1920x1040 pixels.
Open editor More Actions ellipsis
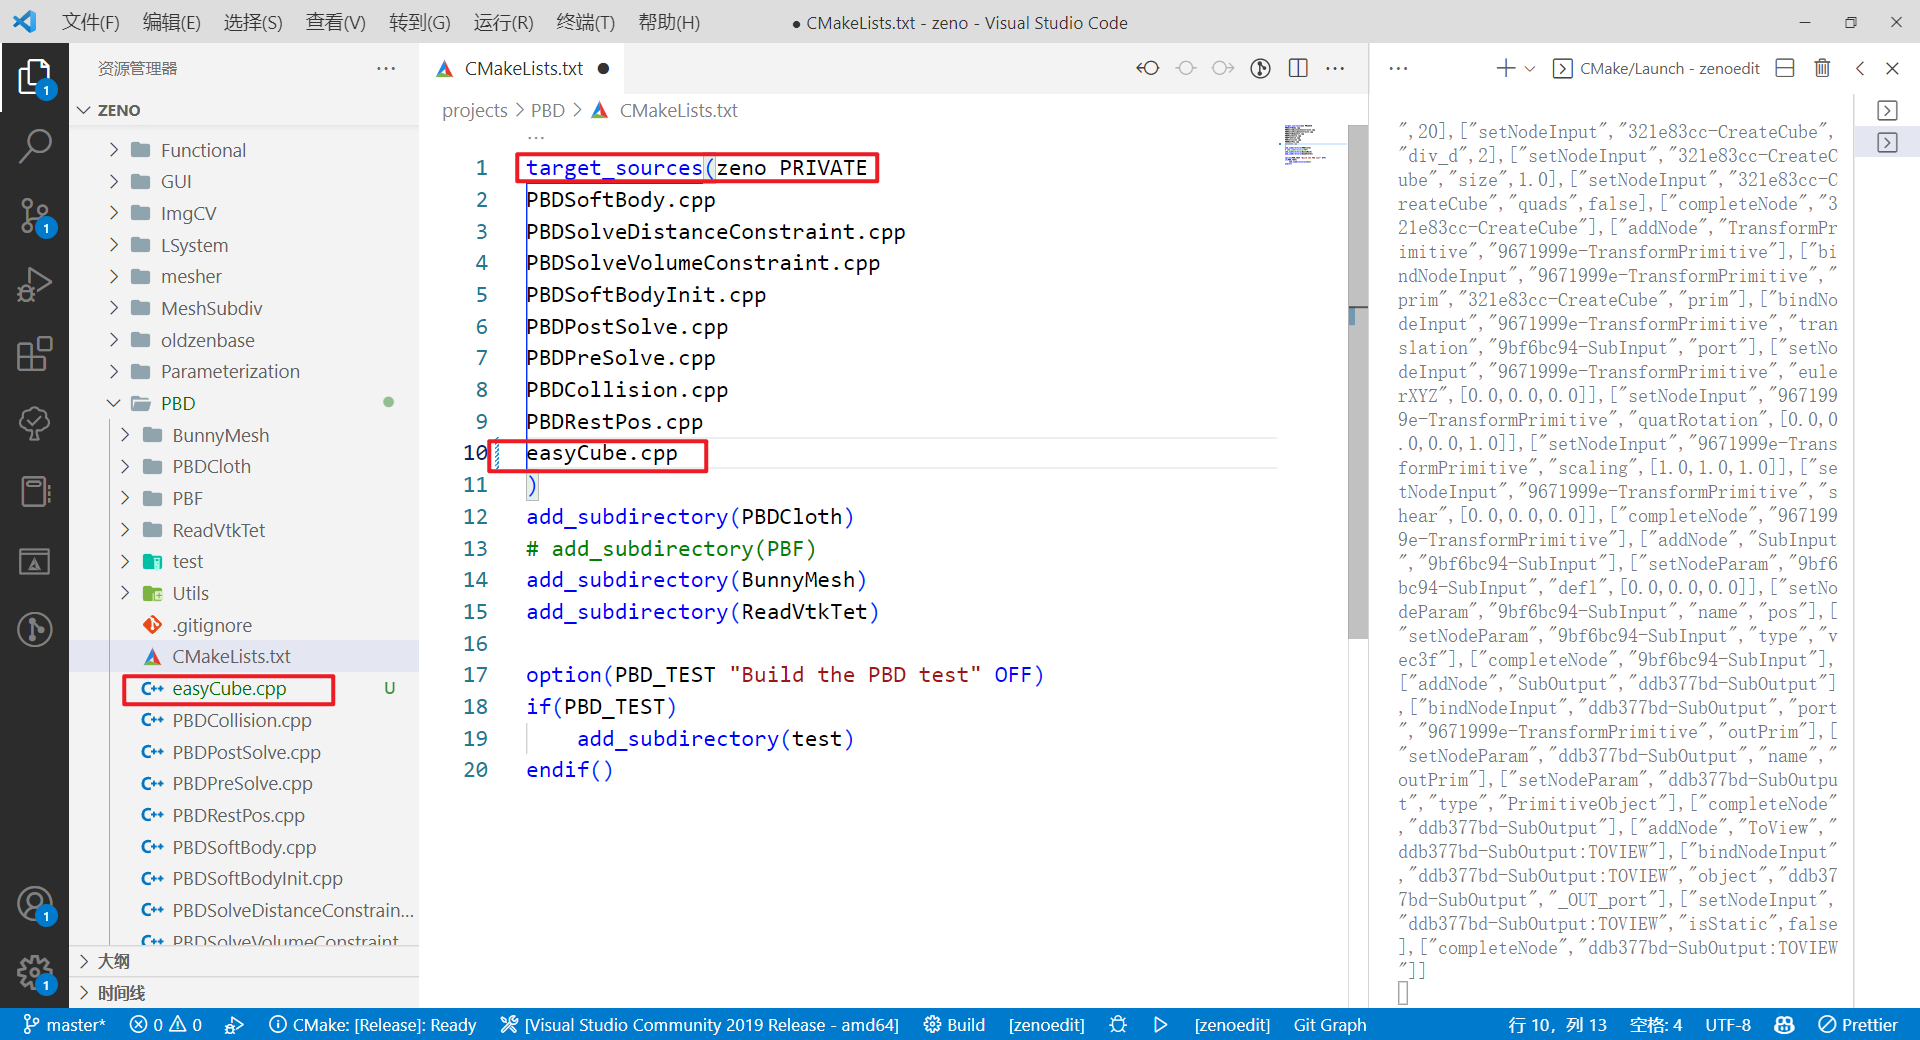pos(1335,68)
